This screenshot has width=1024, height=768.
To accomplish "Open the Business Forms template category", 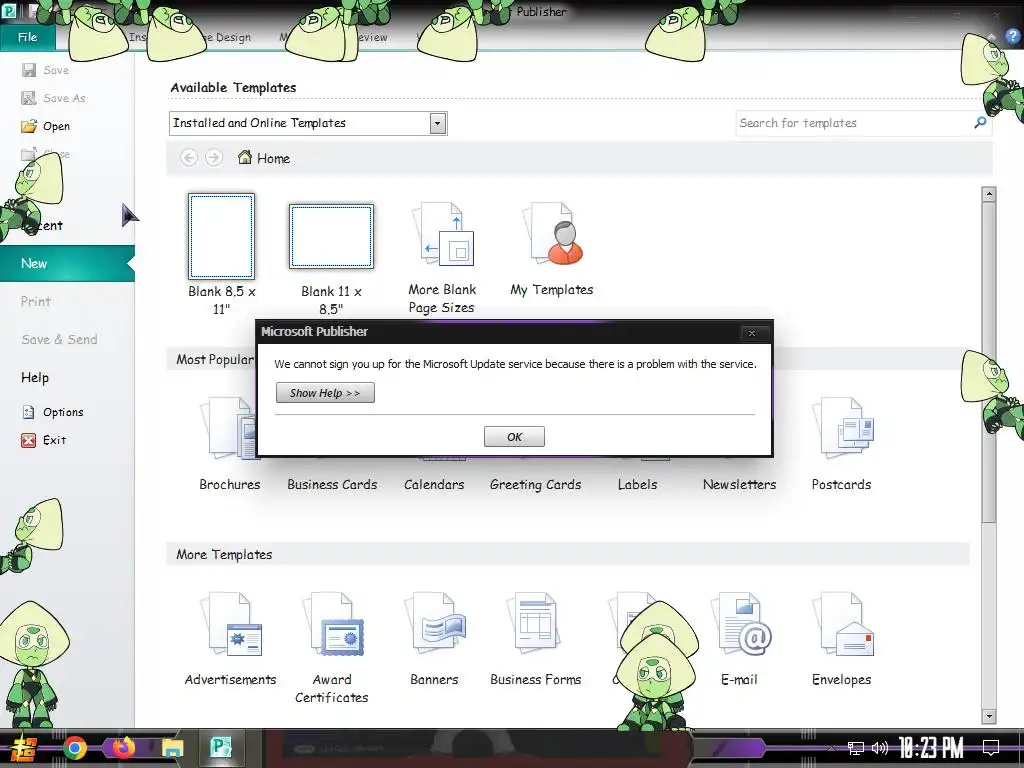I will click(536, 639).
